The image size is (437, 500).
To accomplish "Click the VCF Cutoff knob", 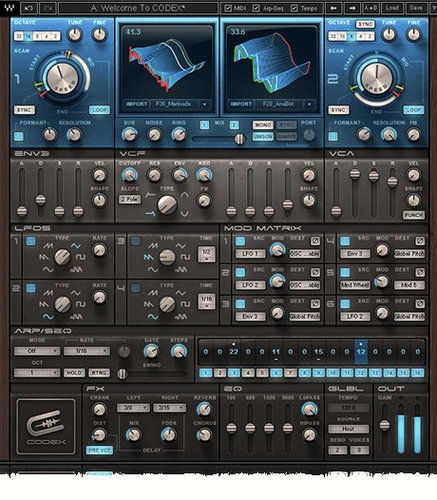I will pyautogui.click(x=129, y=175).
